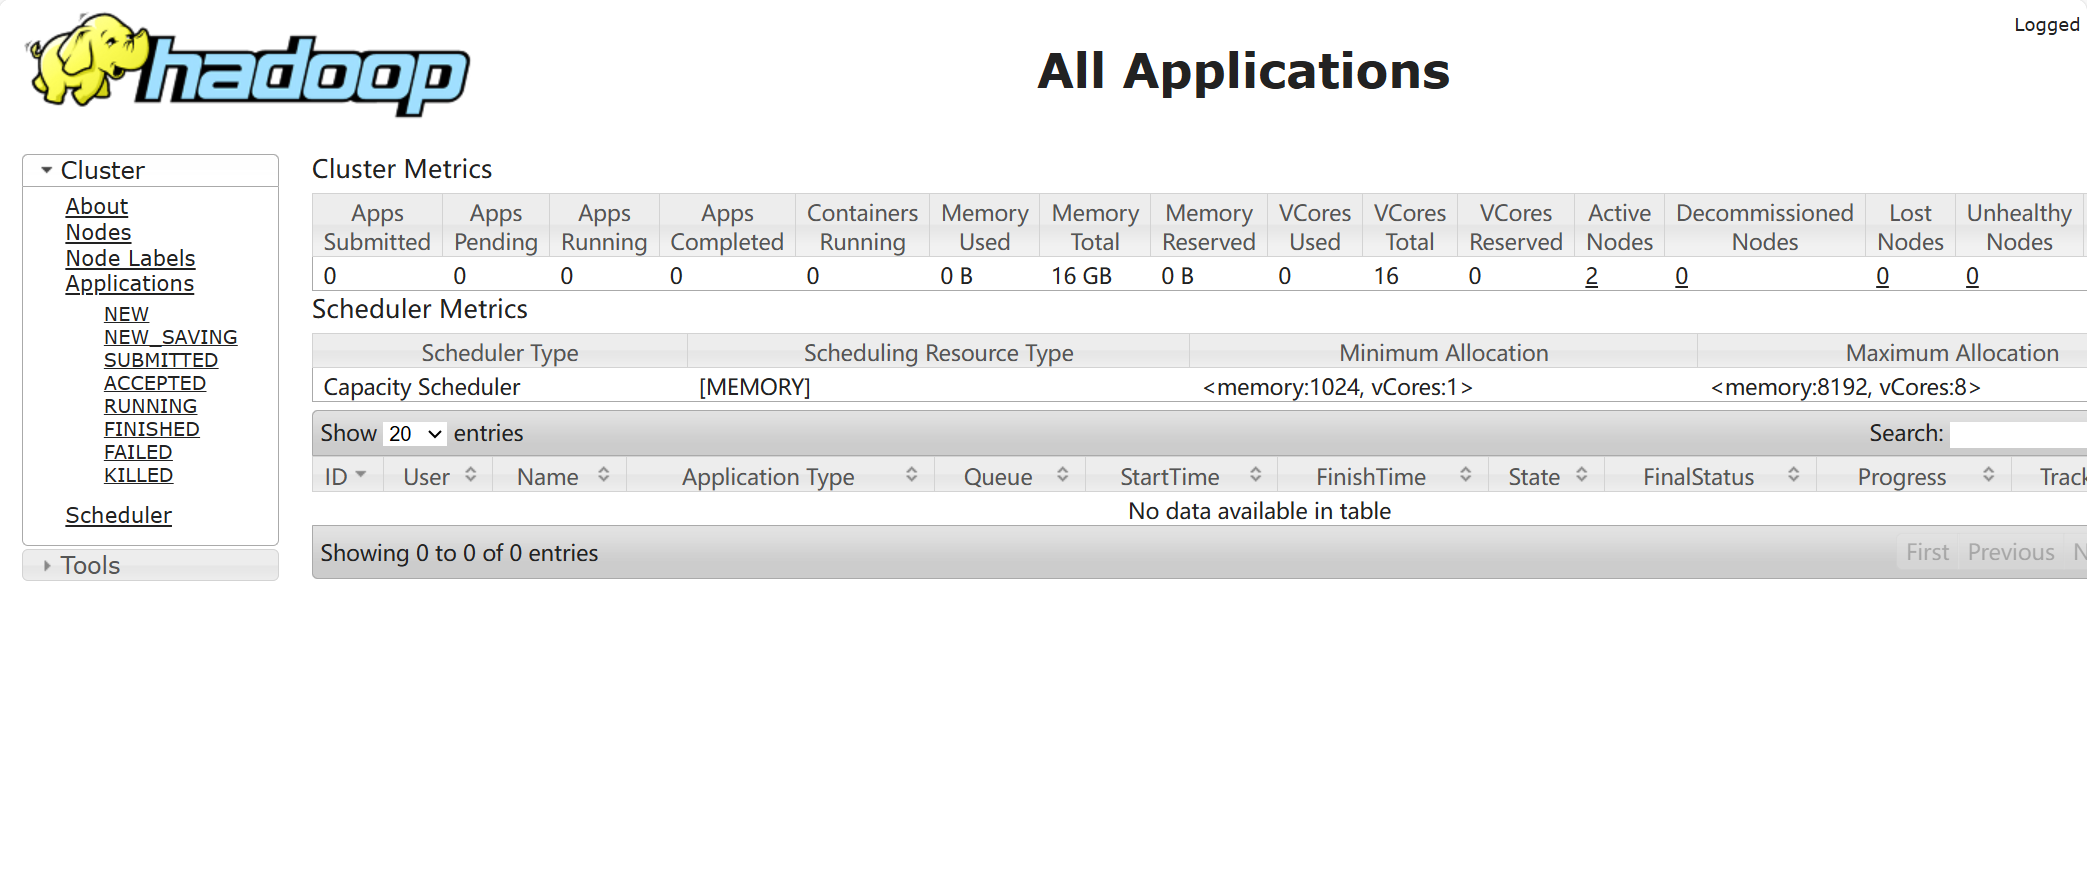The height and width of the screenshot is (869, 2087).
Task: Focus the table Search input field
Action: [x=2015, y=434]
